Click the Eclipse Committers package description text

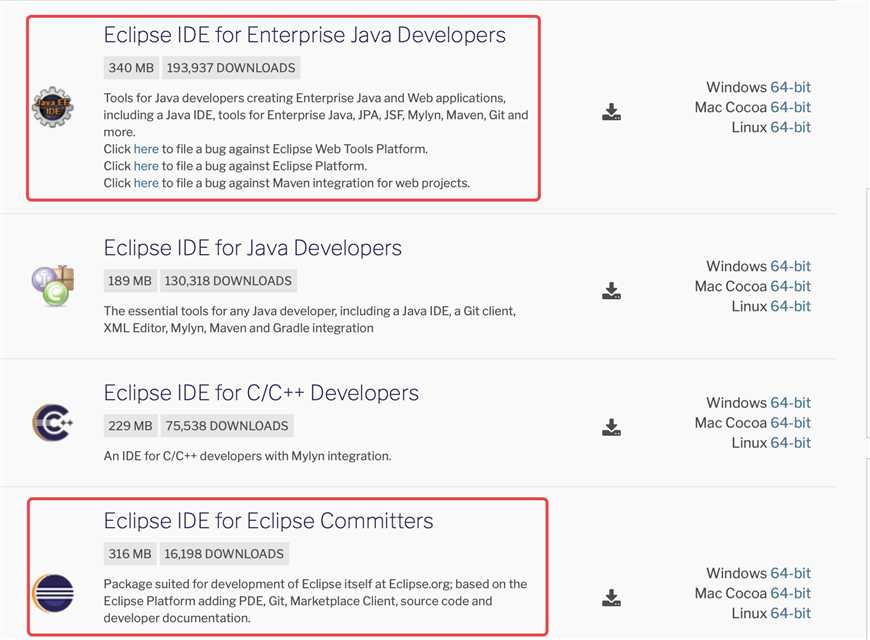point(315,601)
